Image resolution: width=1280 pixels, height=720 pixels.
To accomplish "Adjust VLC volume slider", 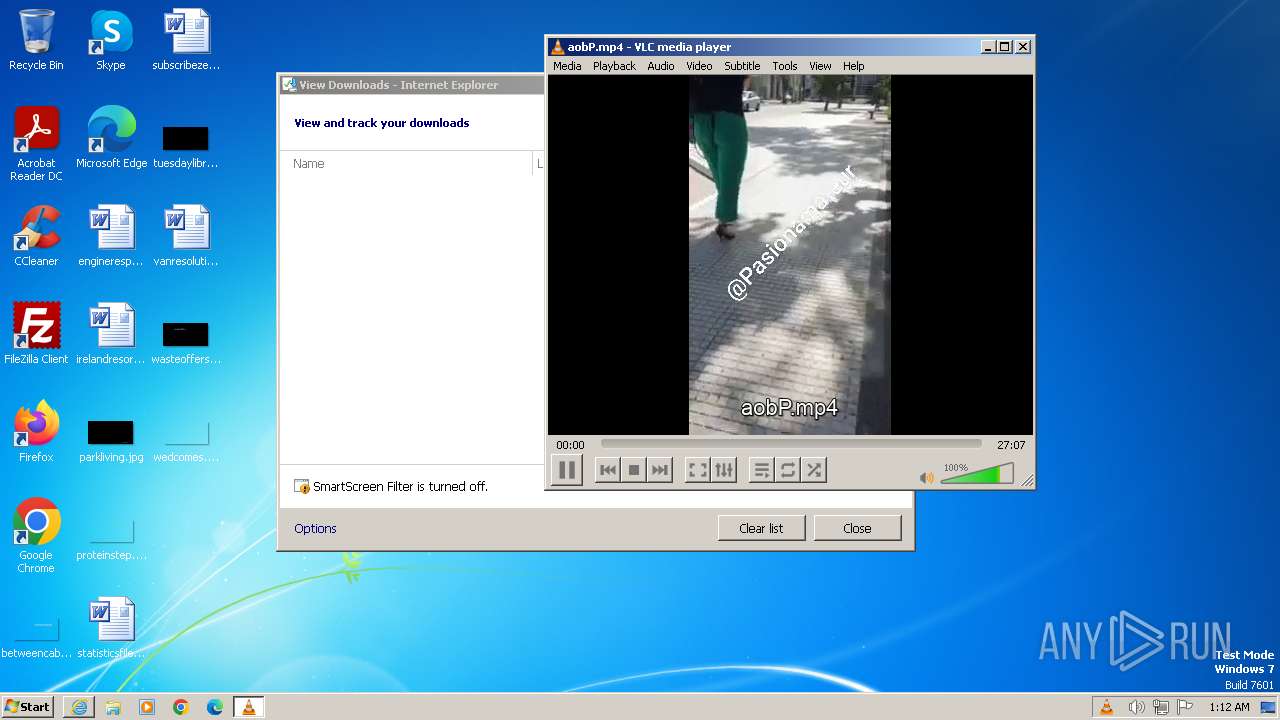I will [x=977, y=474].
